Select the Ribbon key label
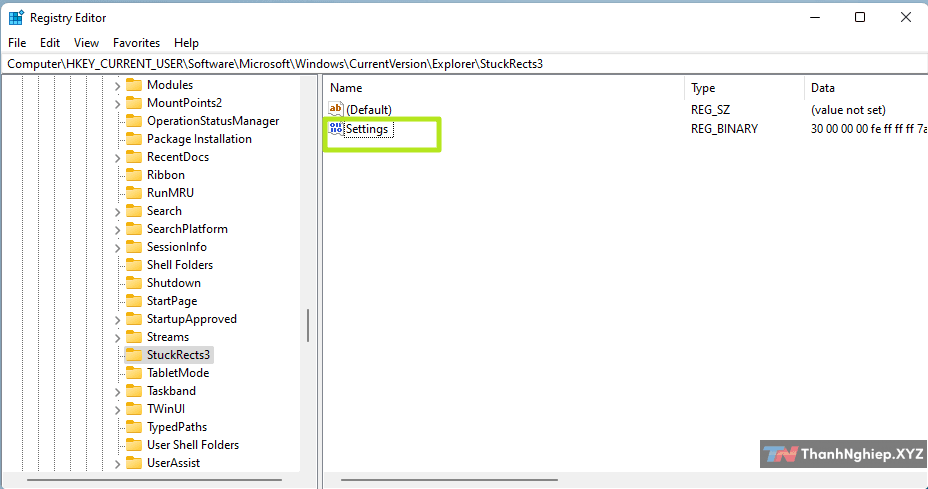This screenshot has height=489, width=928. tap(166, 175)
